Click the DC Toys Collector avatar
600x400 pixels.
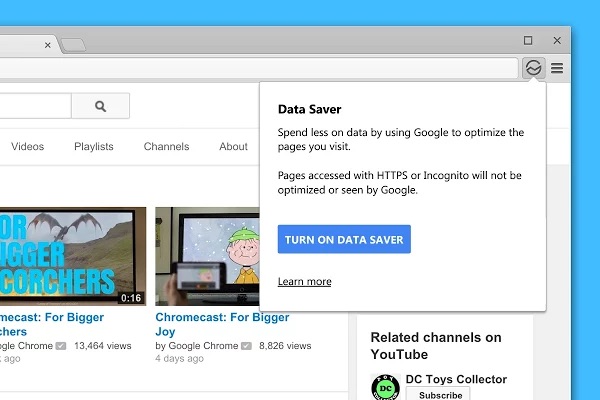[385, 387]
